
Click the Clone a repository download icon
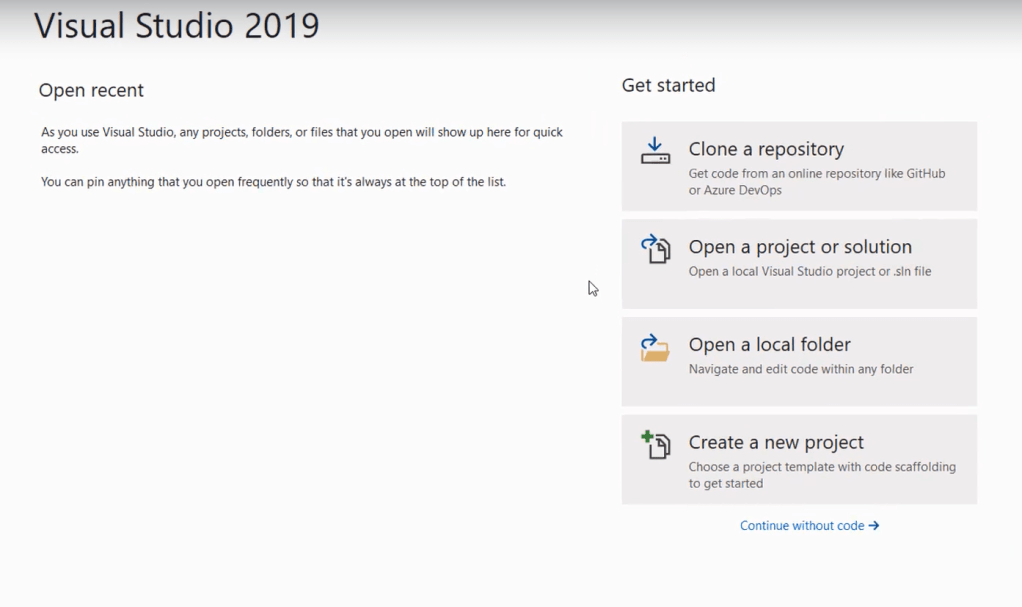(655, 151)
